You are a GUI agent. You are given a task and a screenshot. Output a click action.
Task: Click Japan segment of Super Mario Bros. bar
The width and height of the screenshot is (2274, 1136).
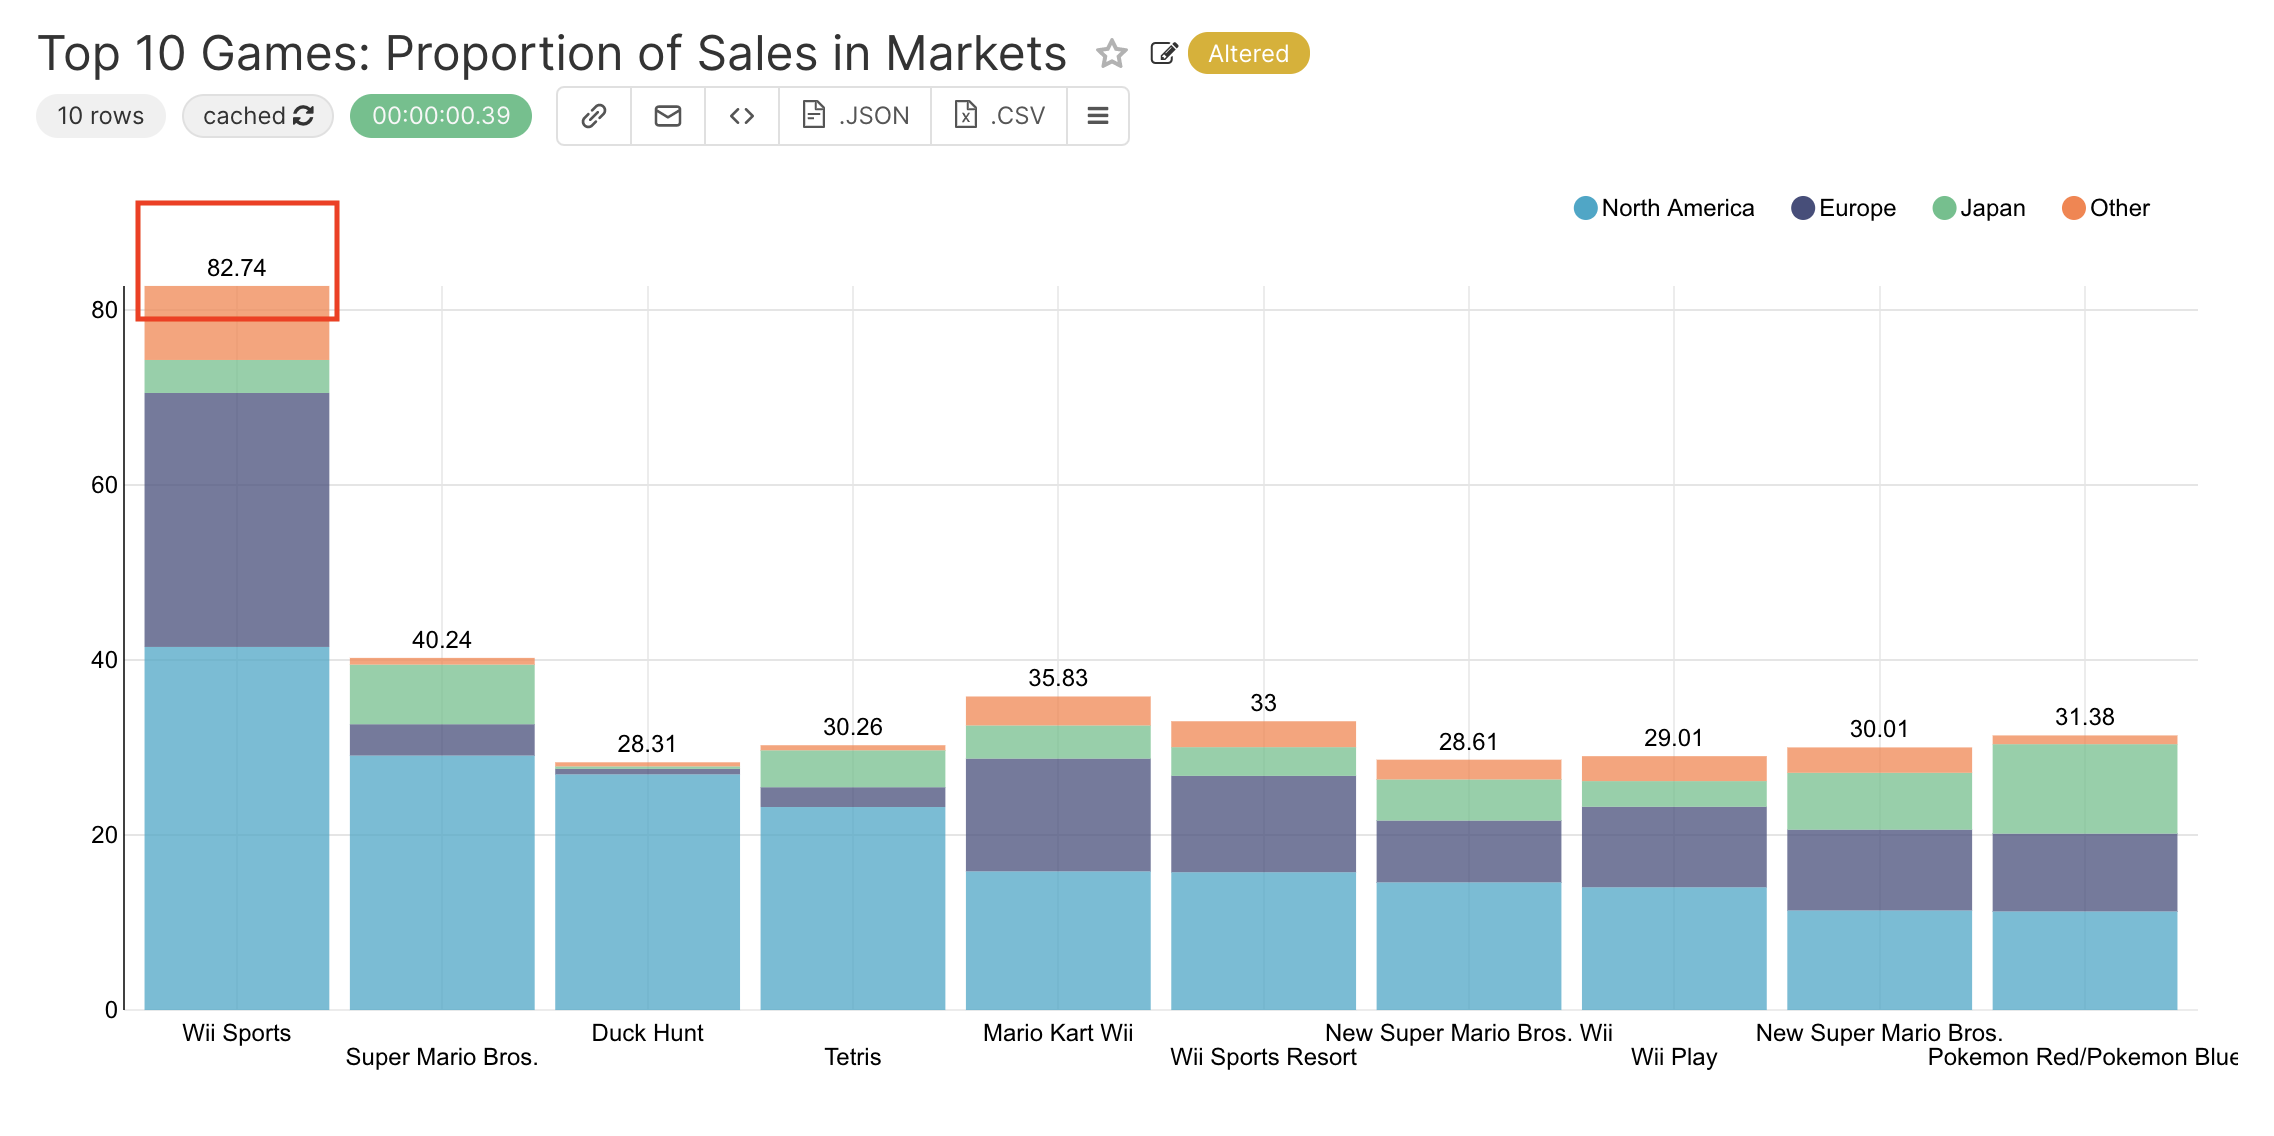442,694
